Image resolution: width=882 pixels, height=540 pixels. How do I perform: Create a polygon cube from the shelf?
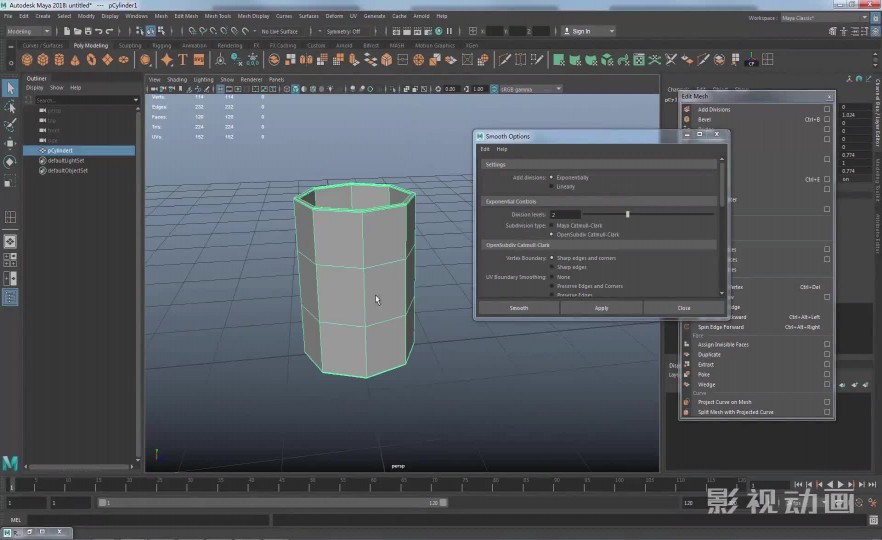tap(43, 60)
